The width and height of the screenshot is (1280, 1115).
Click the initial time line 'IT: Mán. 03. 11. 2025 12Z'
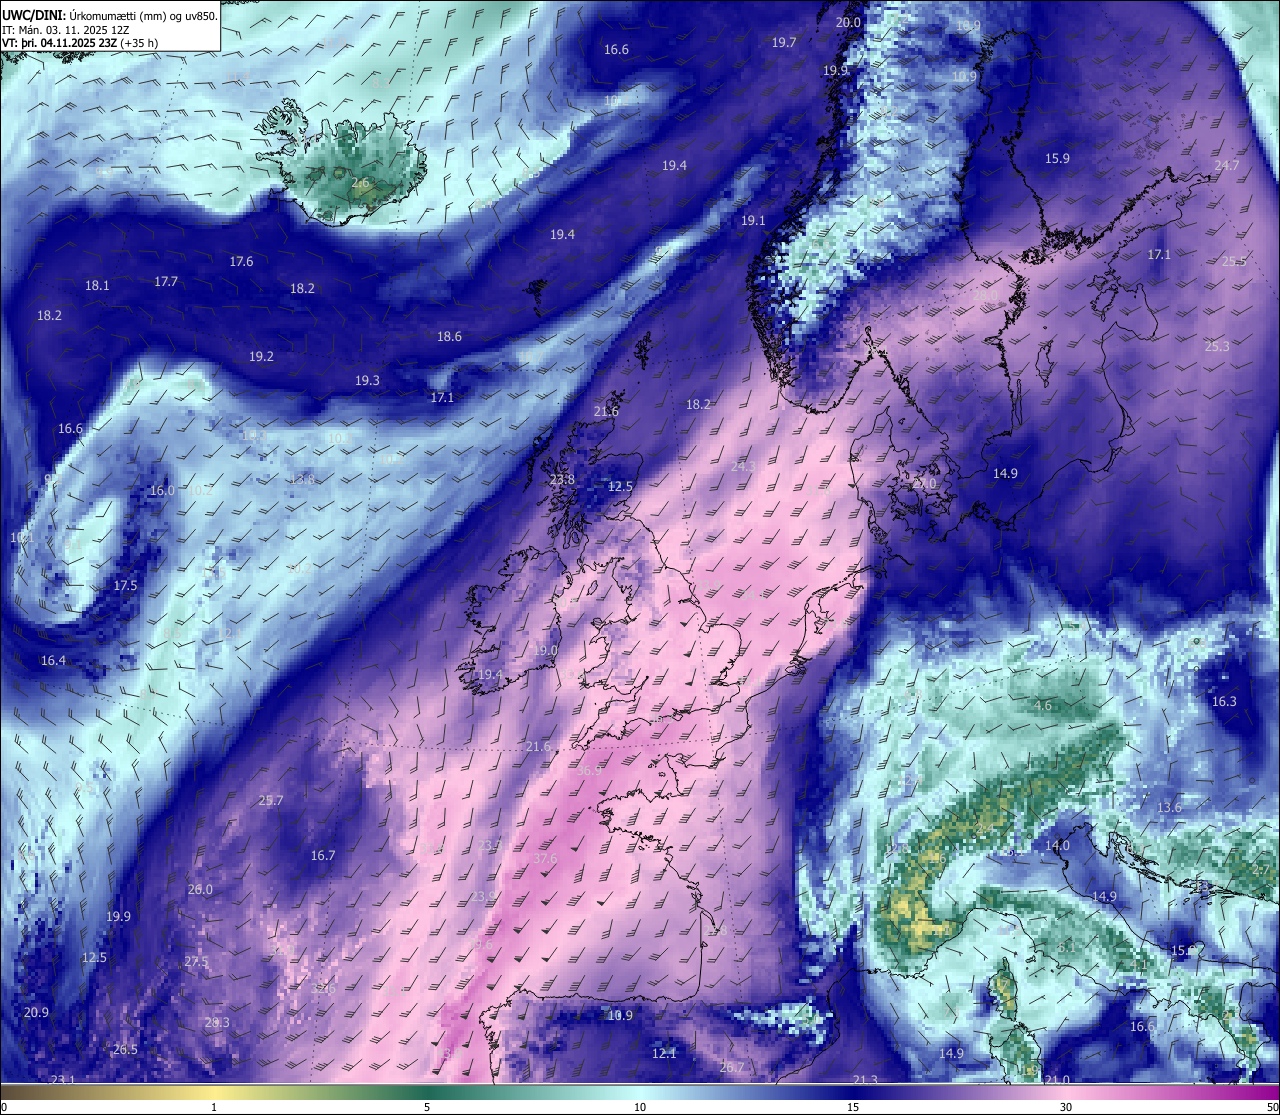(66, 30)
